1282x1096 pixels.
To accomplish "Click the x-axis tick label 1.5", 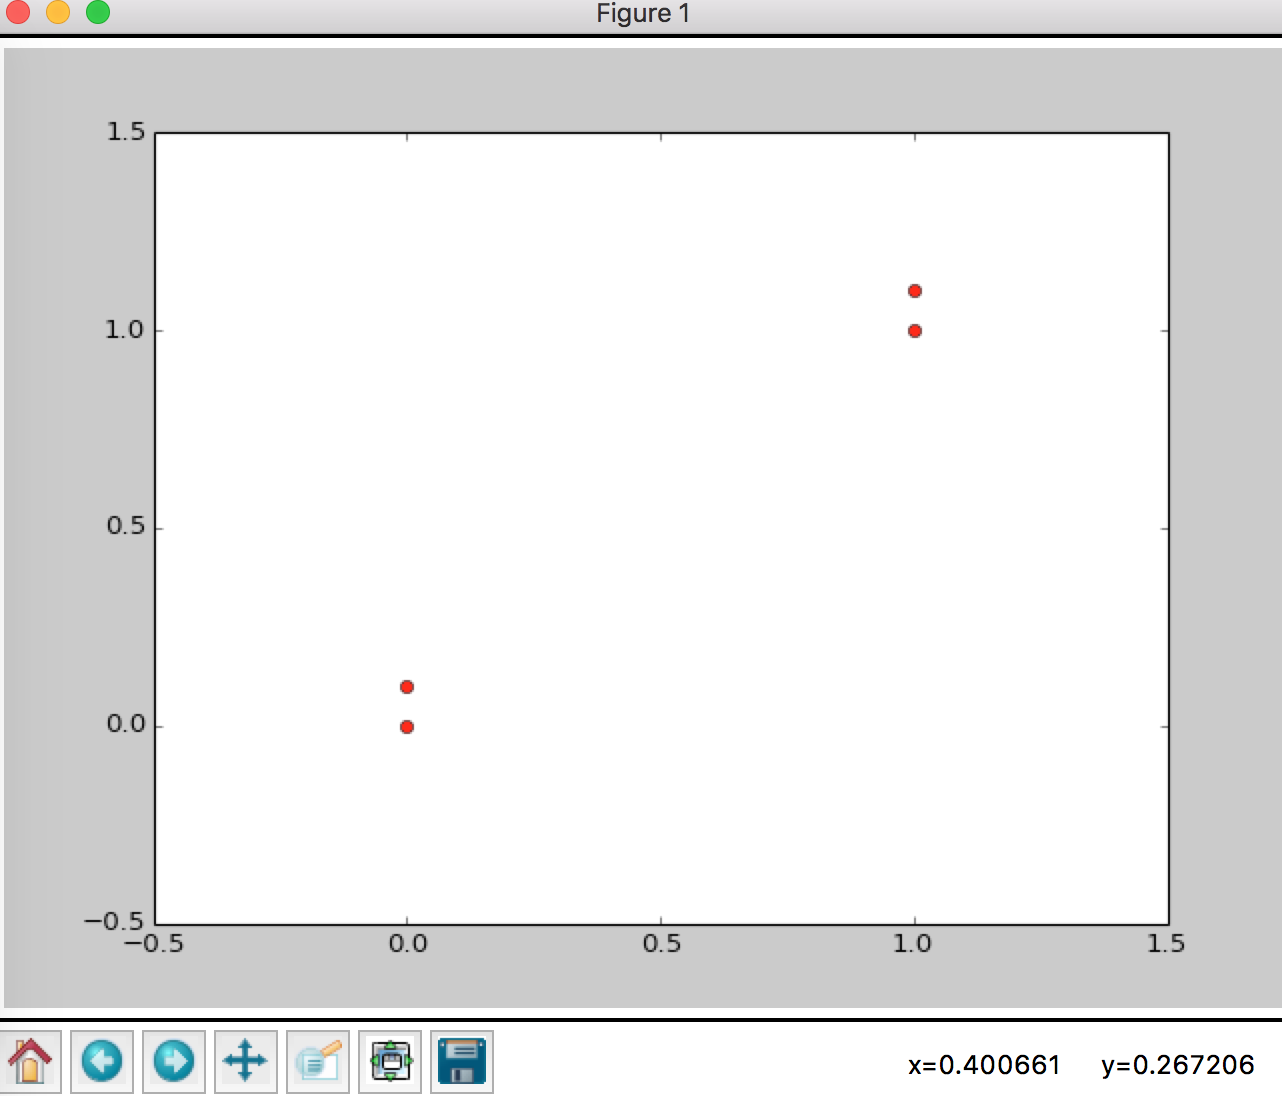I will click(x=1167, y=944).
